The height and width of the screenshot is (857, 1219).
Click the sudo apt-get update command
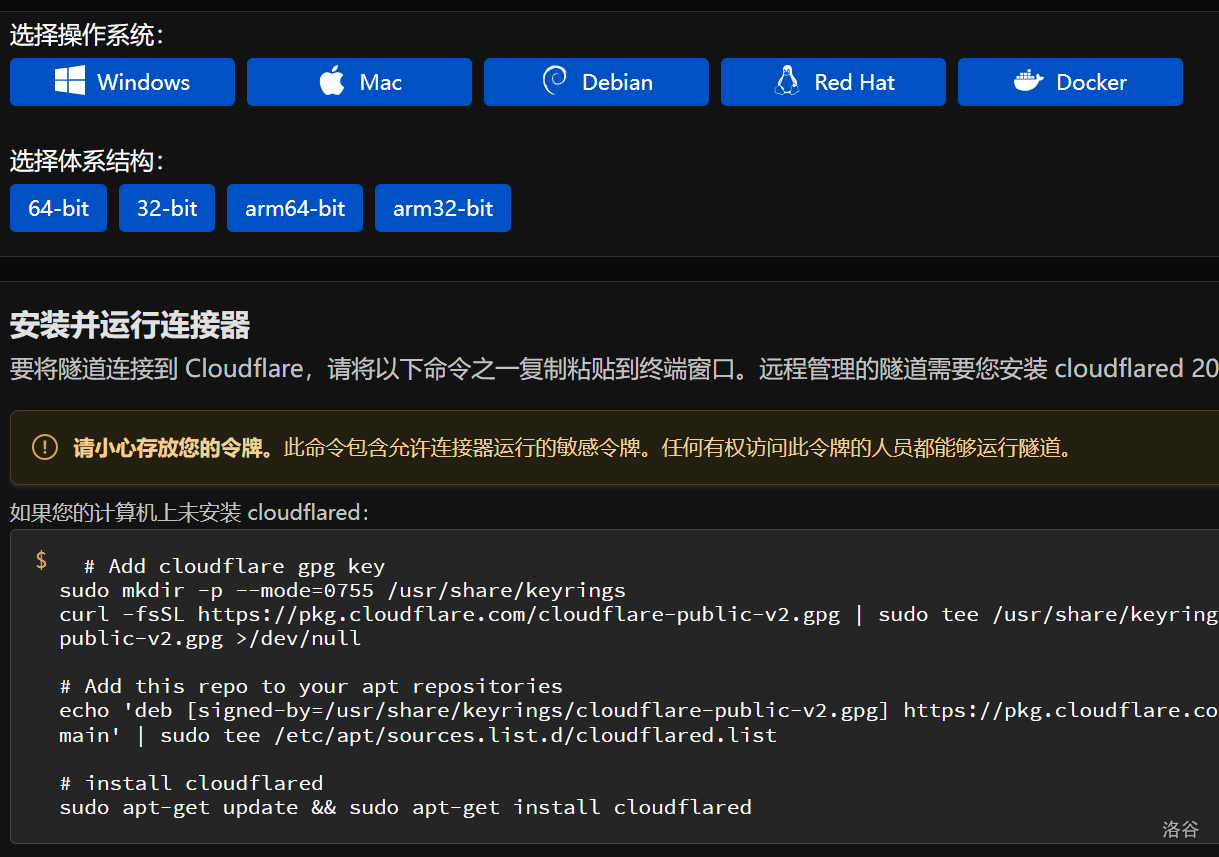[405, 806]
